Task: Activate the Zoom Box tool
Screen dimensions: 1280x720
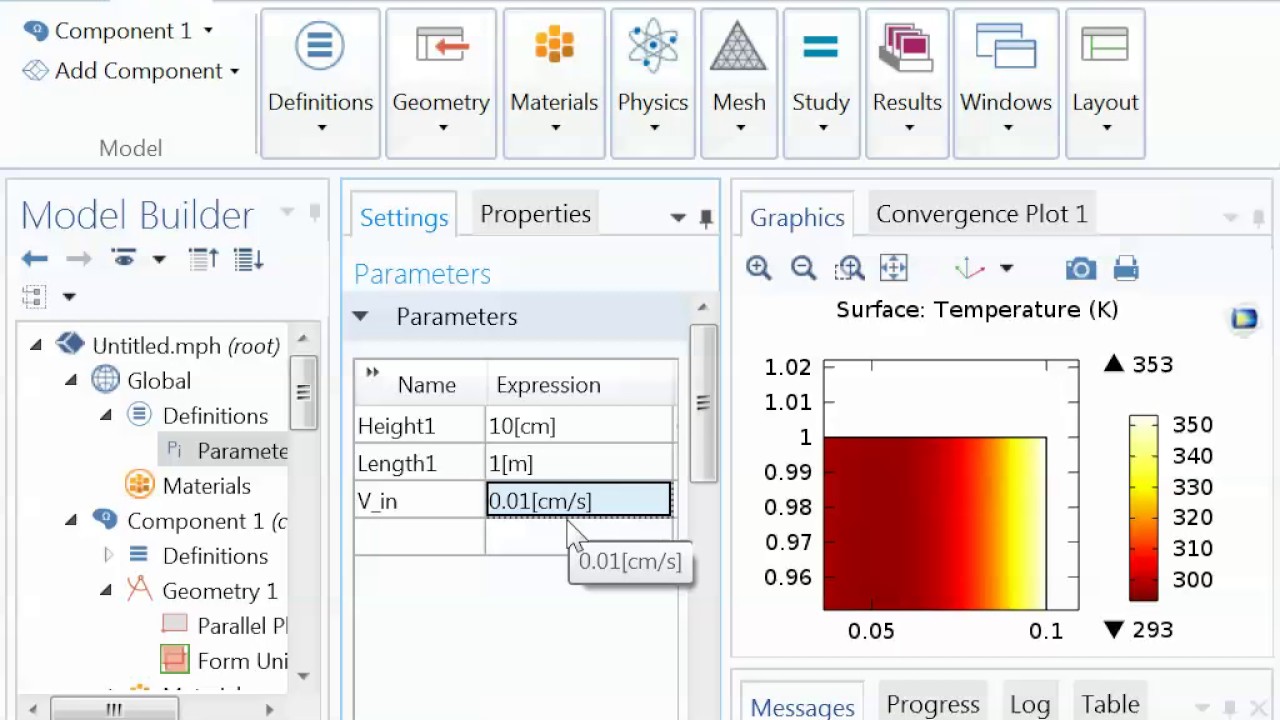Action: click(849, 268)
